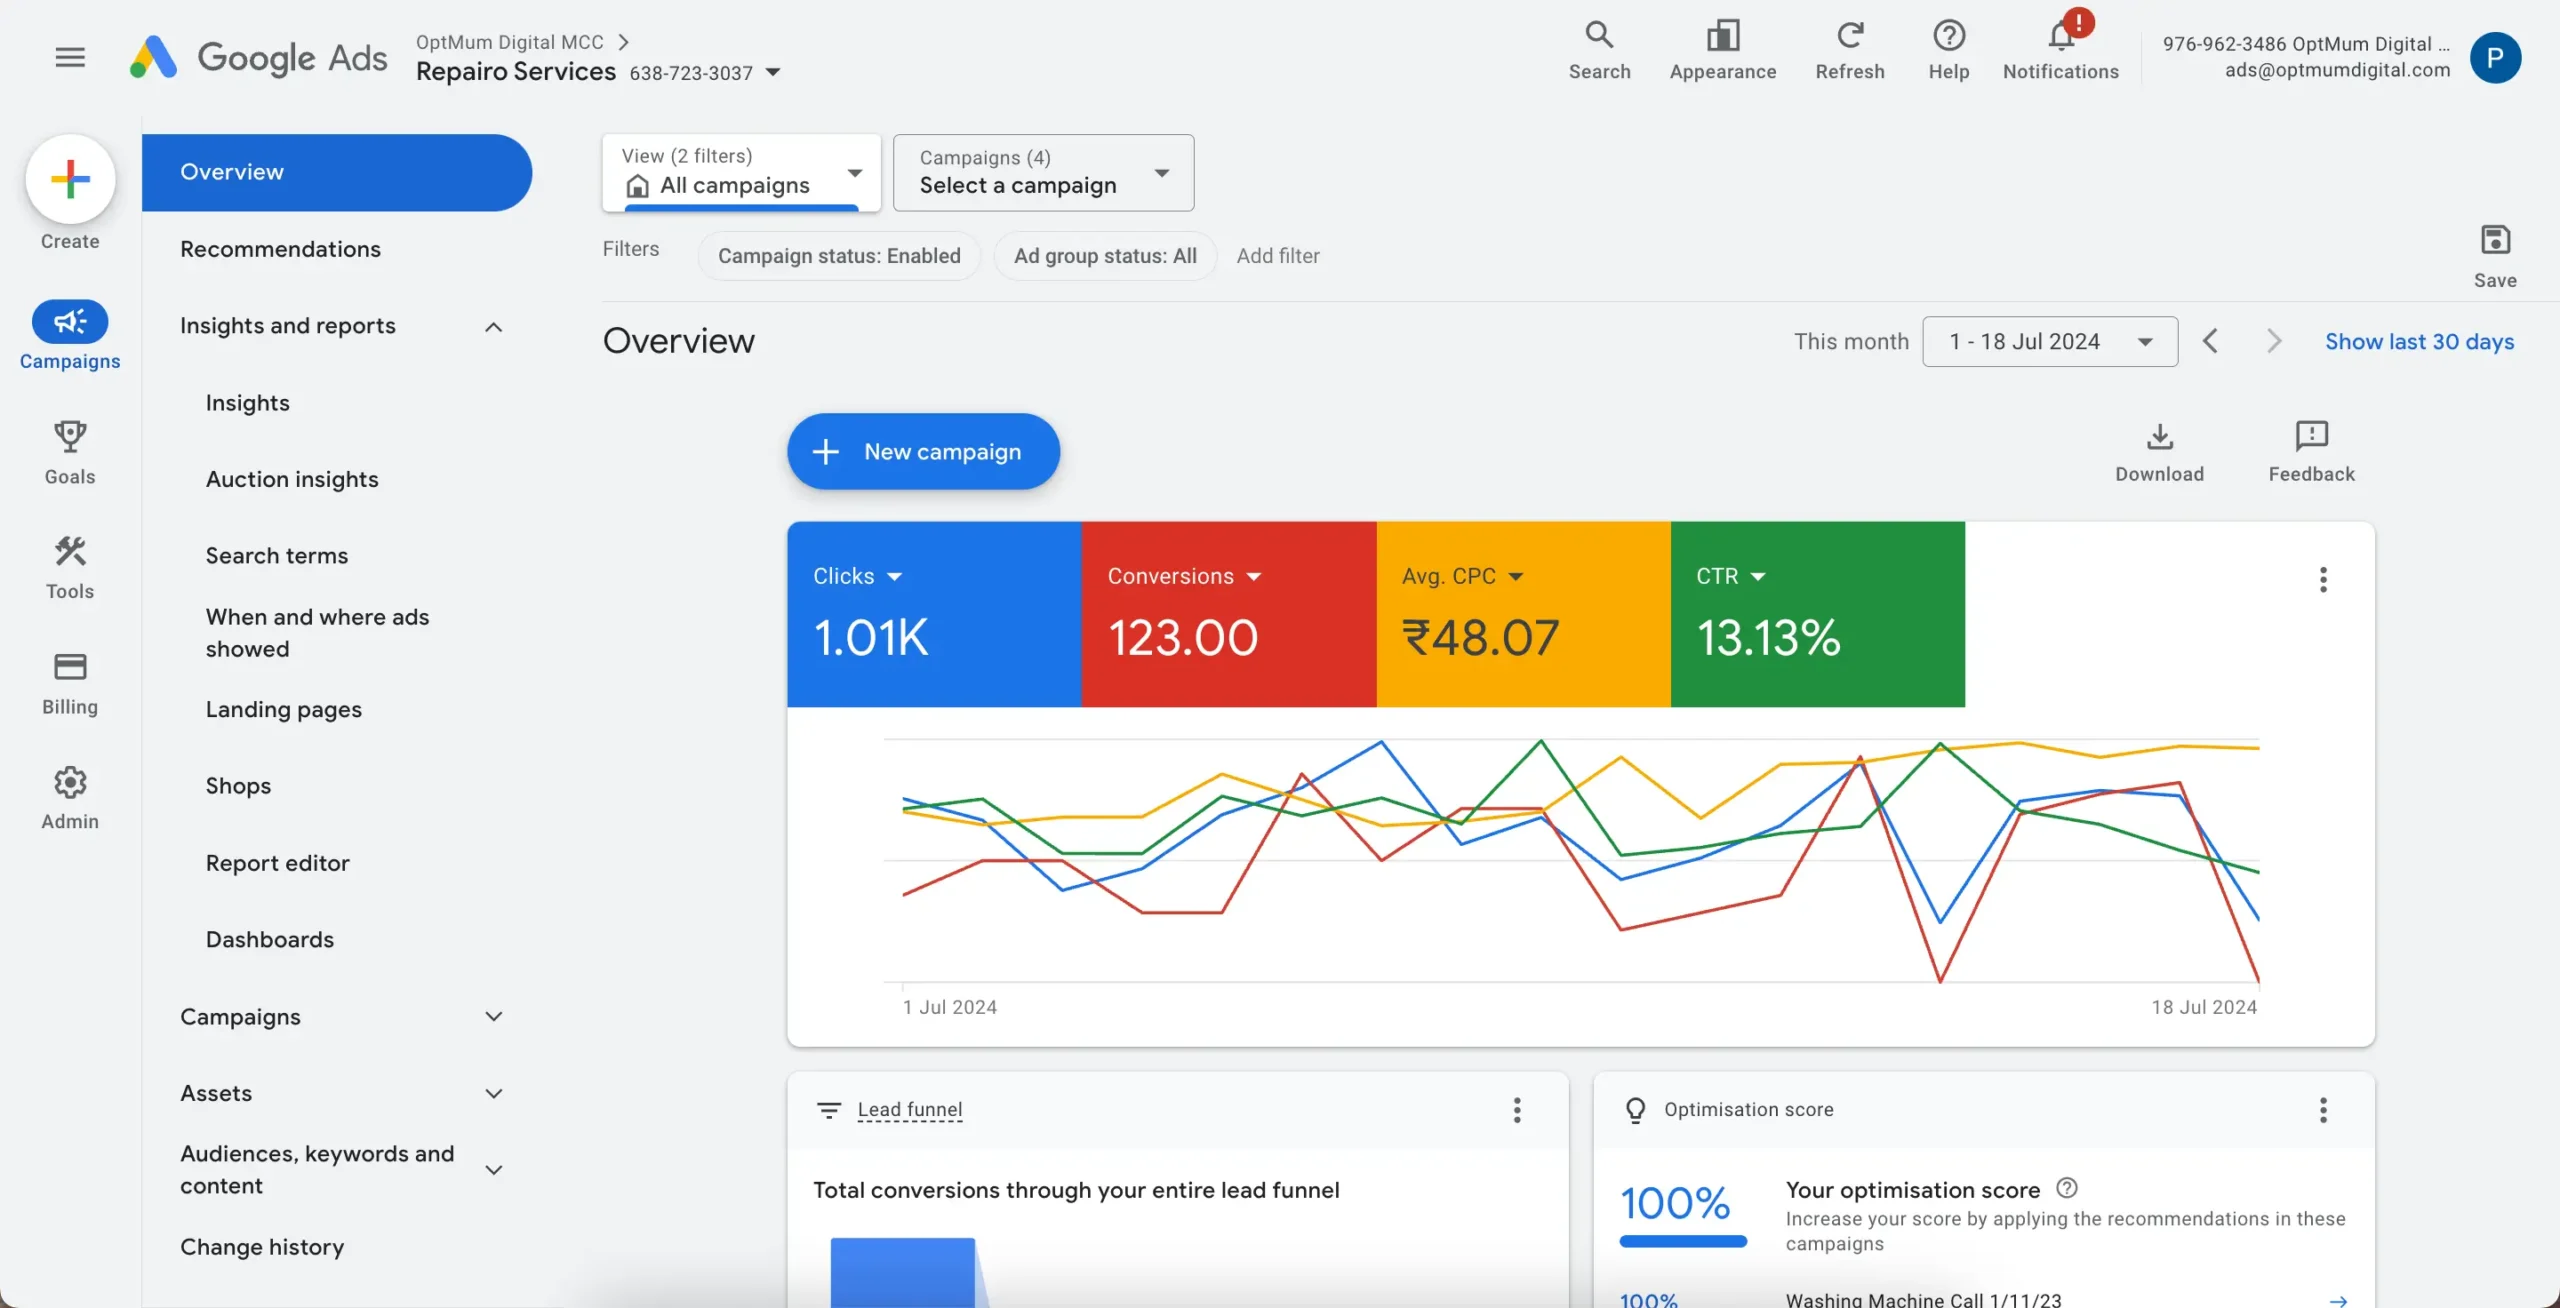Open the Help menu icon
Screen dimensions: 2560x1308
(x=1948, y=51)
